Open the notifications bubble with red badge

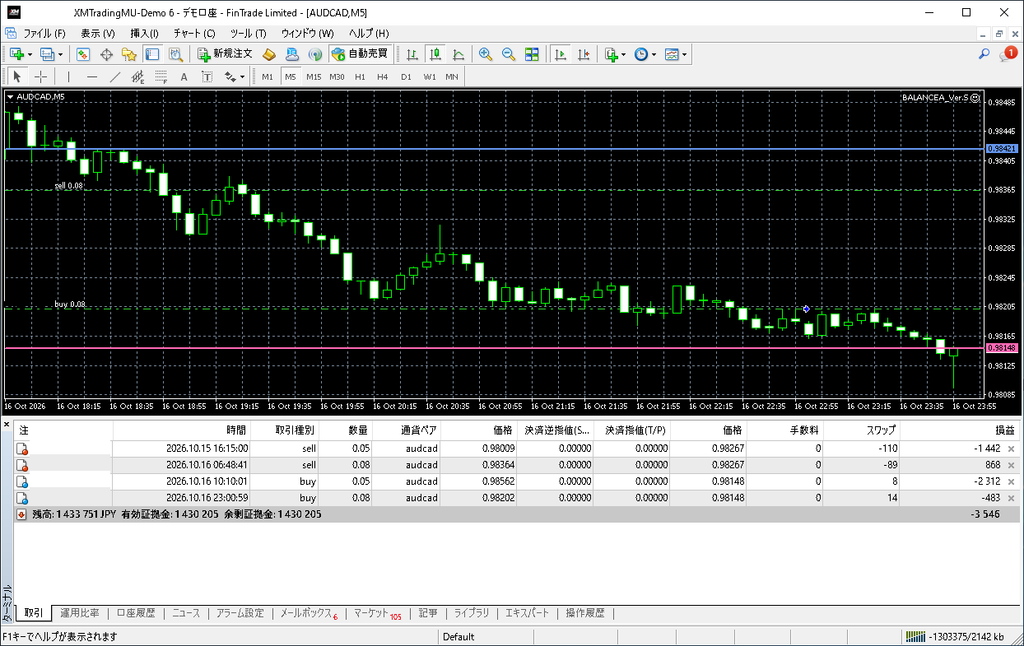[1008, 54]
